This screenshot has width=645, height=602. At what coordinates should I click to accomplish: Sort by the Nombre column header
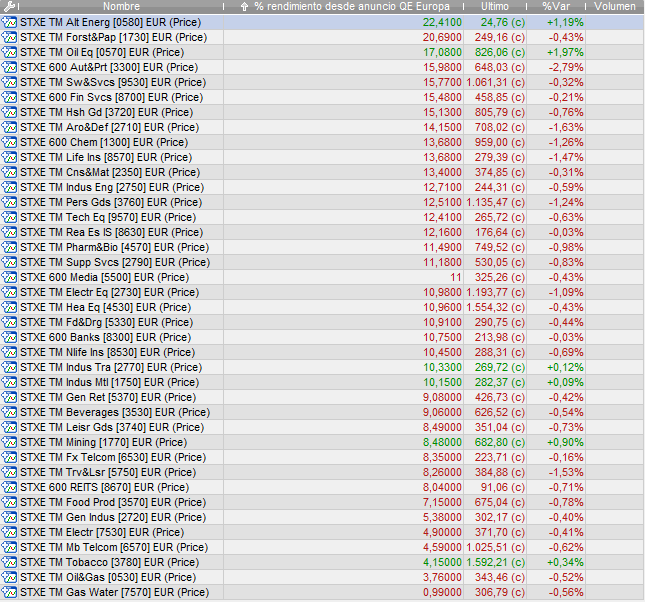coord(121,7)
